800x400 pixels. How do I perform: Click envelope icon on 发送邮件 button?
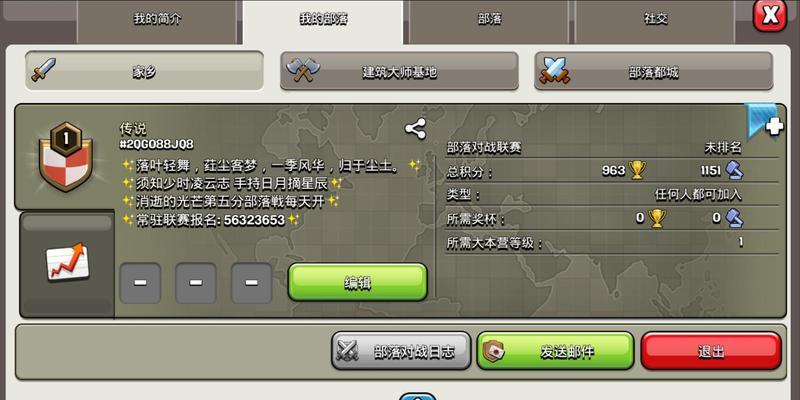coord(493,351)
